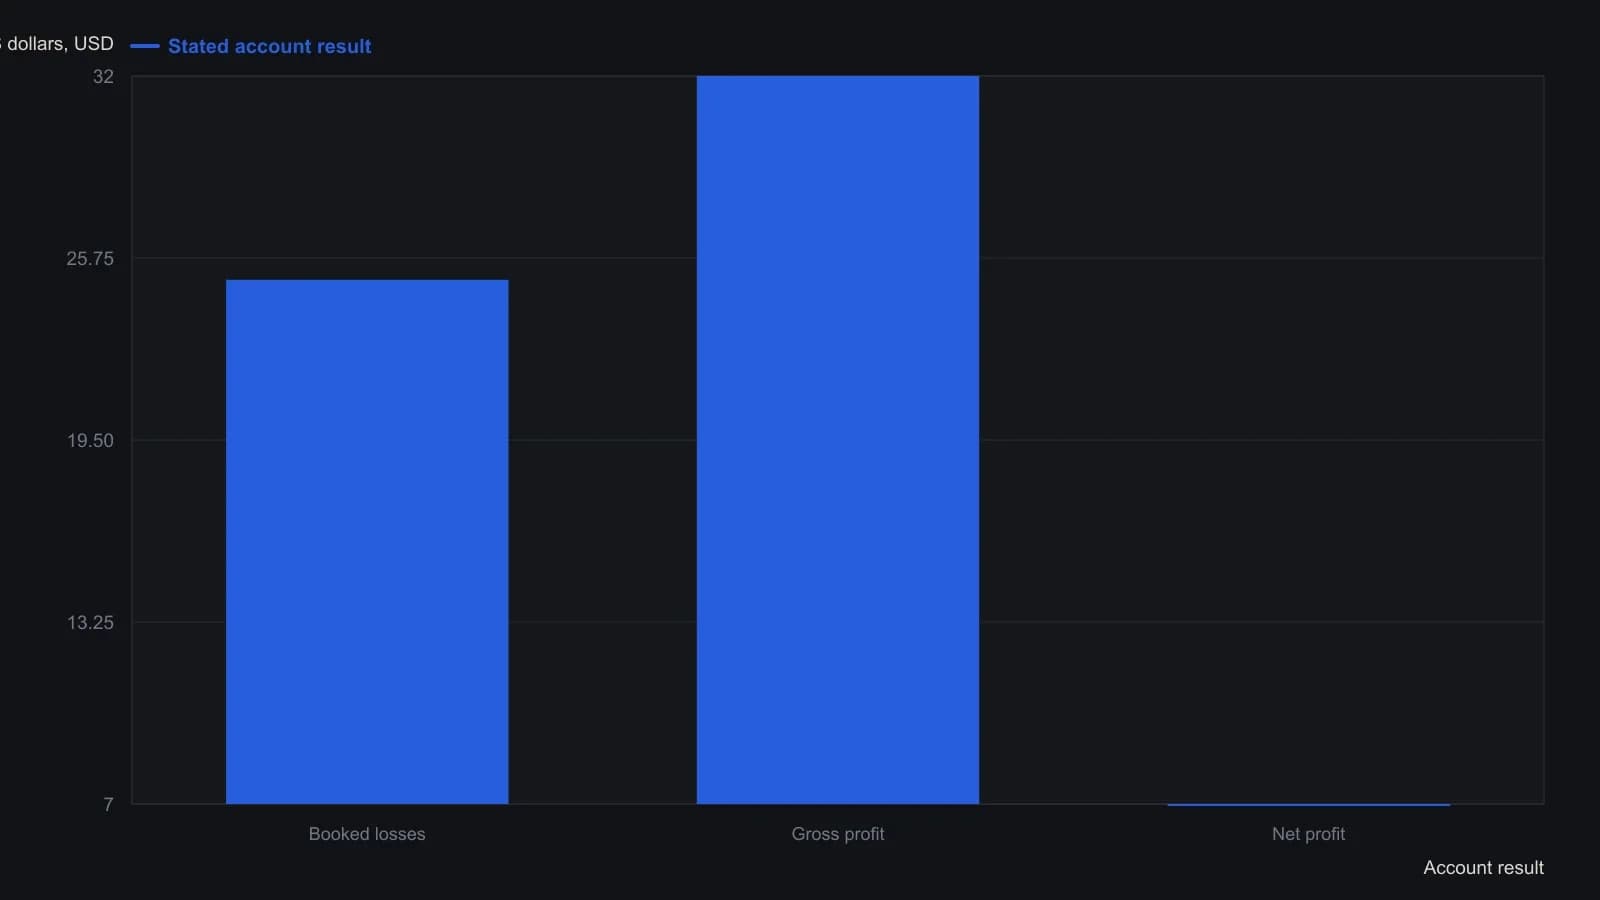The image size is (1600, 900).
Task: Click the 'Net profit' axis label
Action: tap(1308, 834)
